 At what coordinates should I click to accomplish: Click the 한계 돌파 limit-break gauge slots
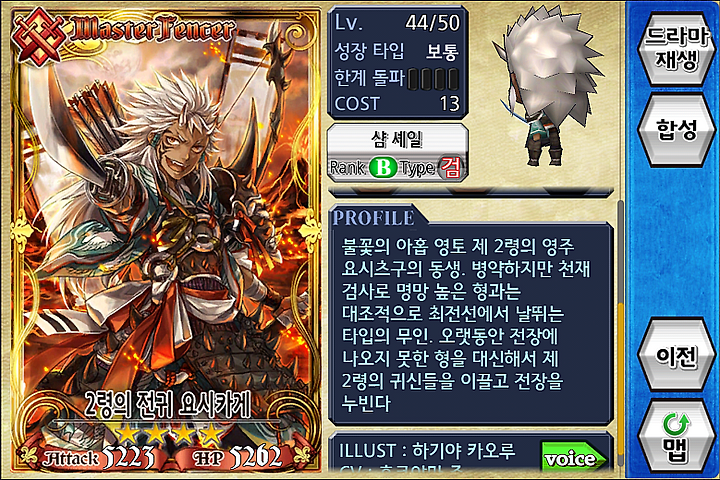[x=433, y=79]
